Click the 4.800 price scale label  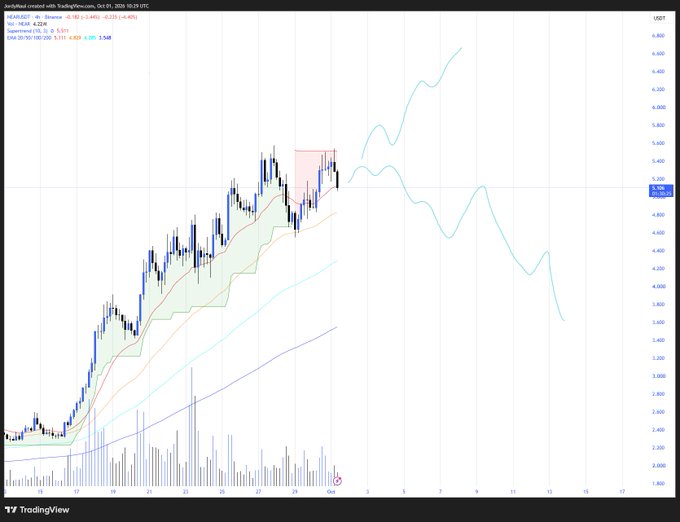click(x=658, y=215)
